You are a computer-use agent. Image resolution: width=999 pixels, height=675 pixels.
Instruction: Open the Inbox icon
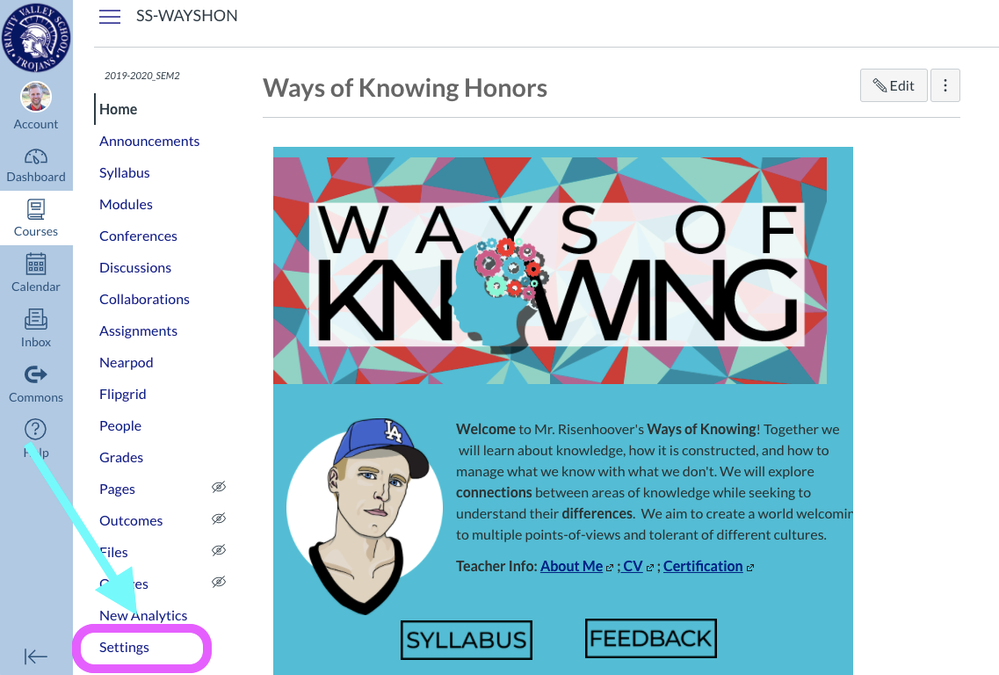tap(36, 320)
